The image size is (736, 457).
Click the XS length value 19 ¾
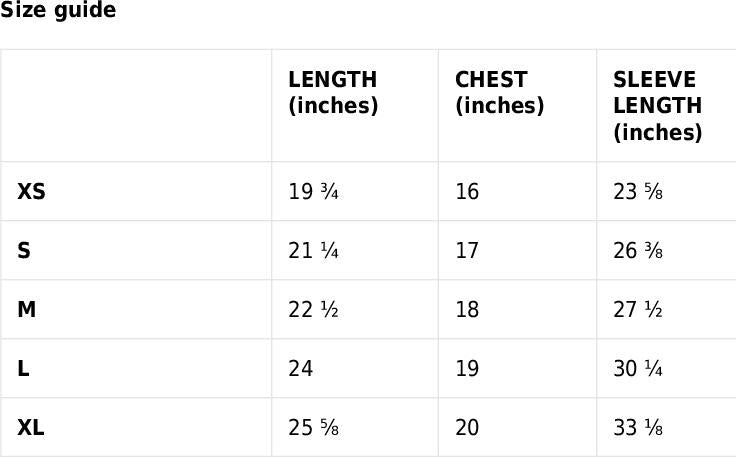[x=313, y=191]
